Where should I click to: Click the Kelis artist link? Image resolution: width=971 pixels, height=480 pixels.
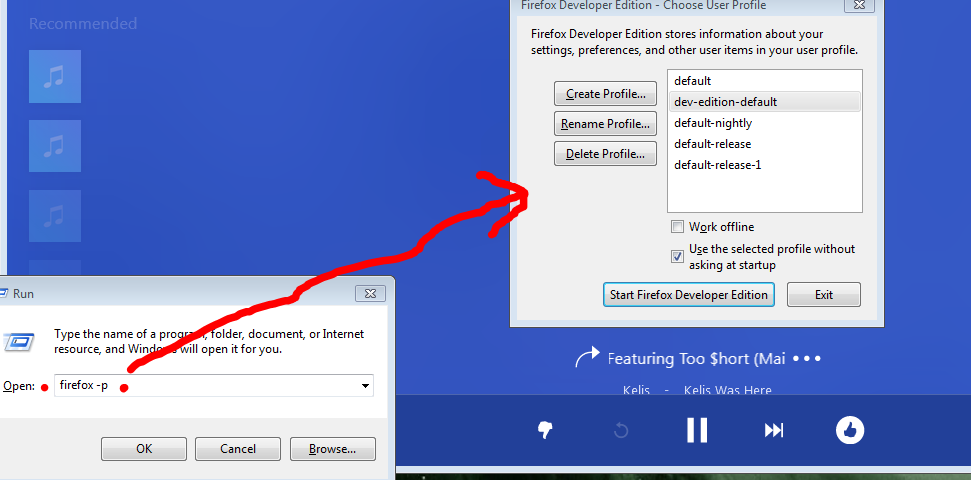click(x=636, y=390)
